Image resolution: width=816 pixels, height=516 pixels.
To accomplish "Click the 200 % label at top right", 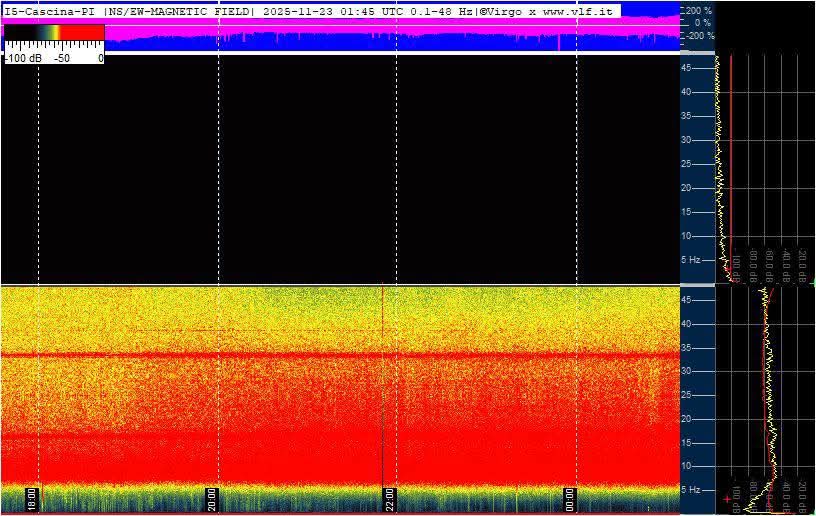I will tap(698, 10).
